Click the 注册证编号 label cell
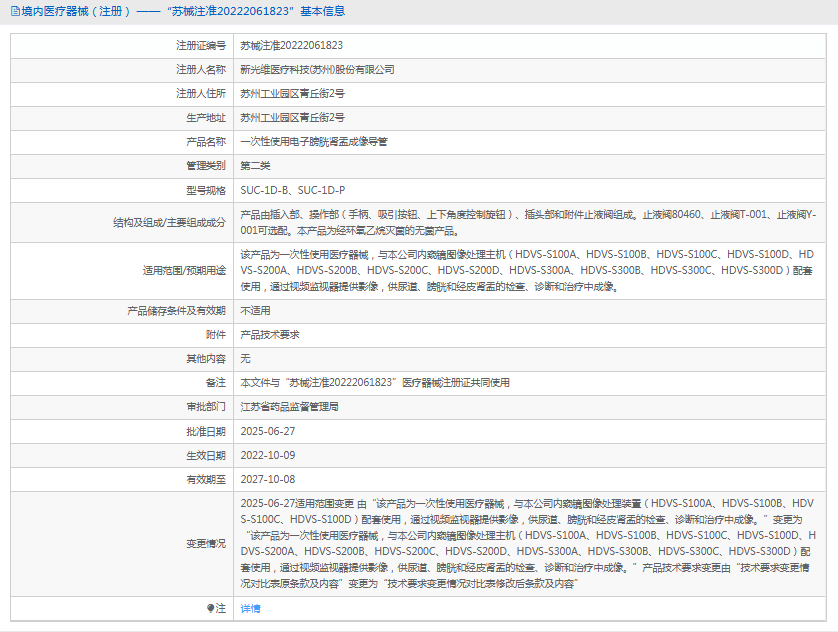The width and height of the screenshot is (838, 632). (x=201, y=45)
